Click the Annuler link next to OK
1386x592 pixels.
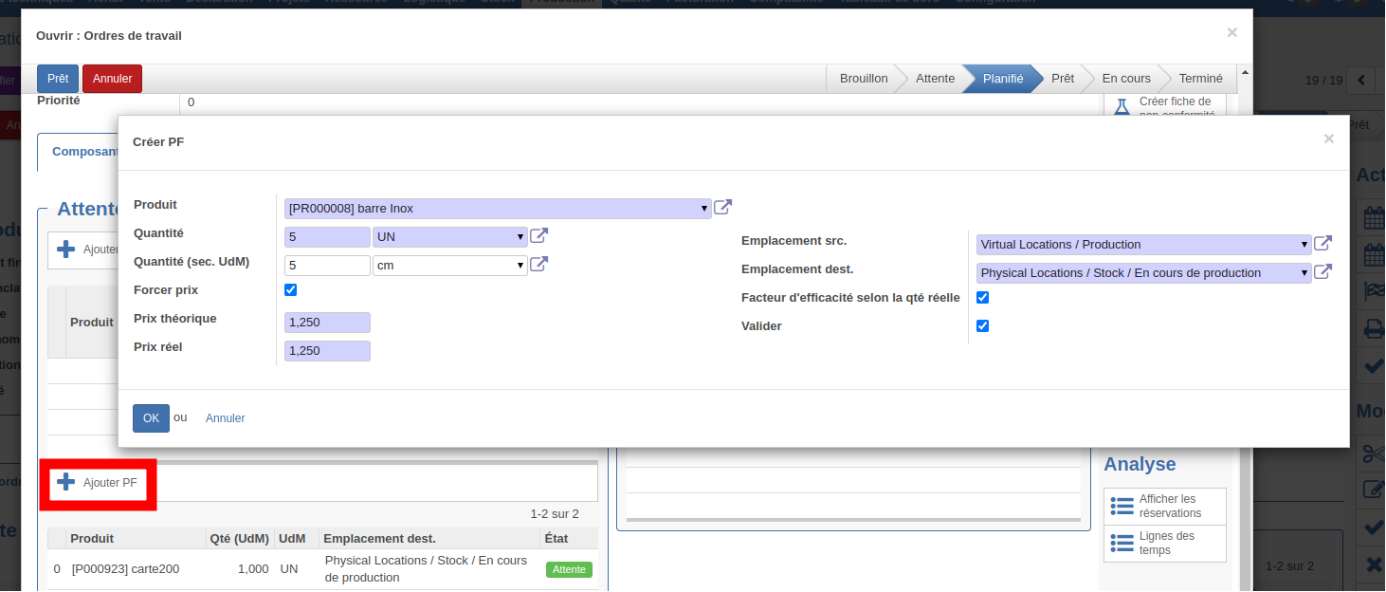pyautogui.click(x=225, y=418)
